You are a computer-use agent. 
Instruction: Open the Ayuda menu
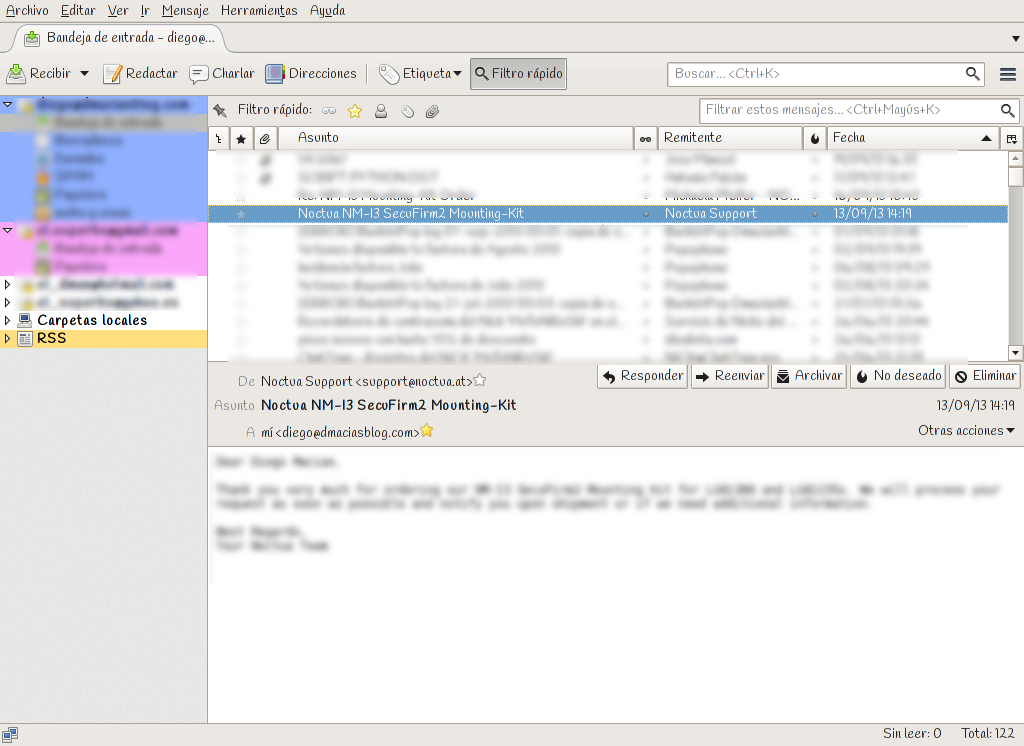[x=327, y=10]
